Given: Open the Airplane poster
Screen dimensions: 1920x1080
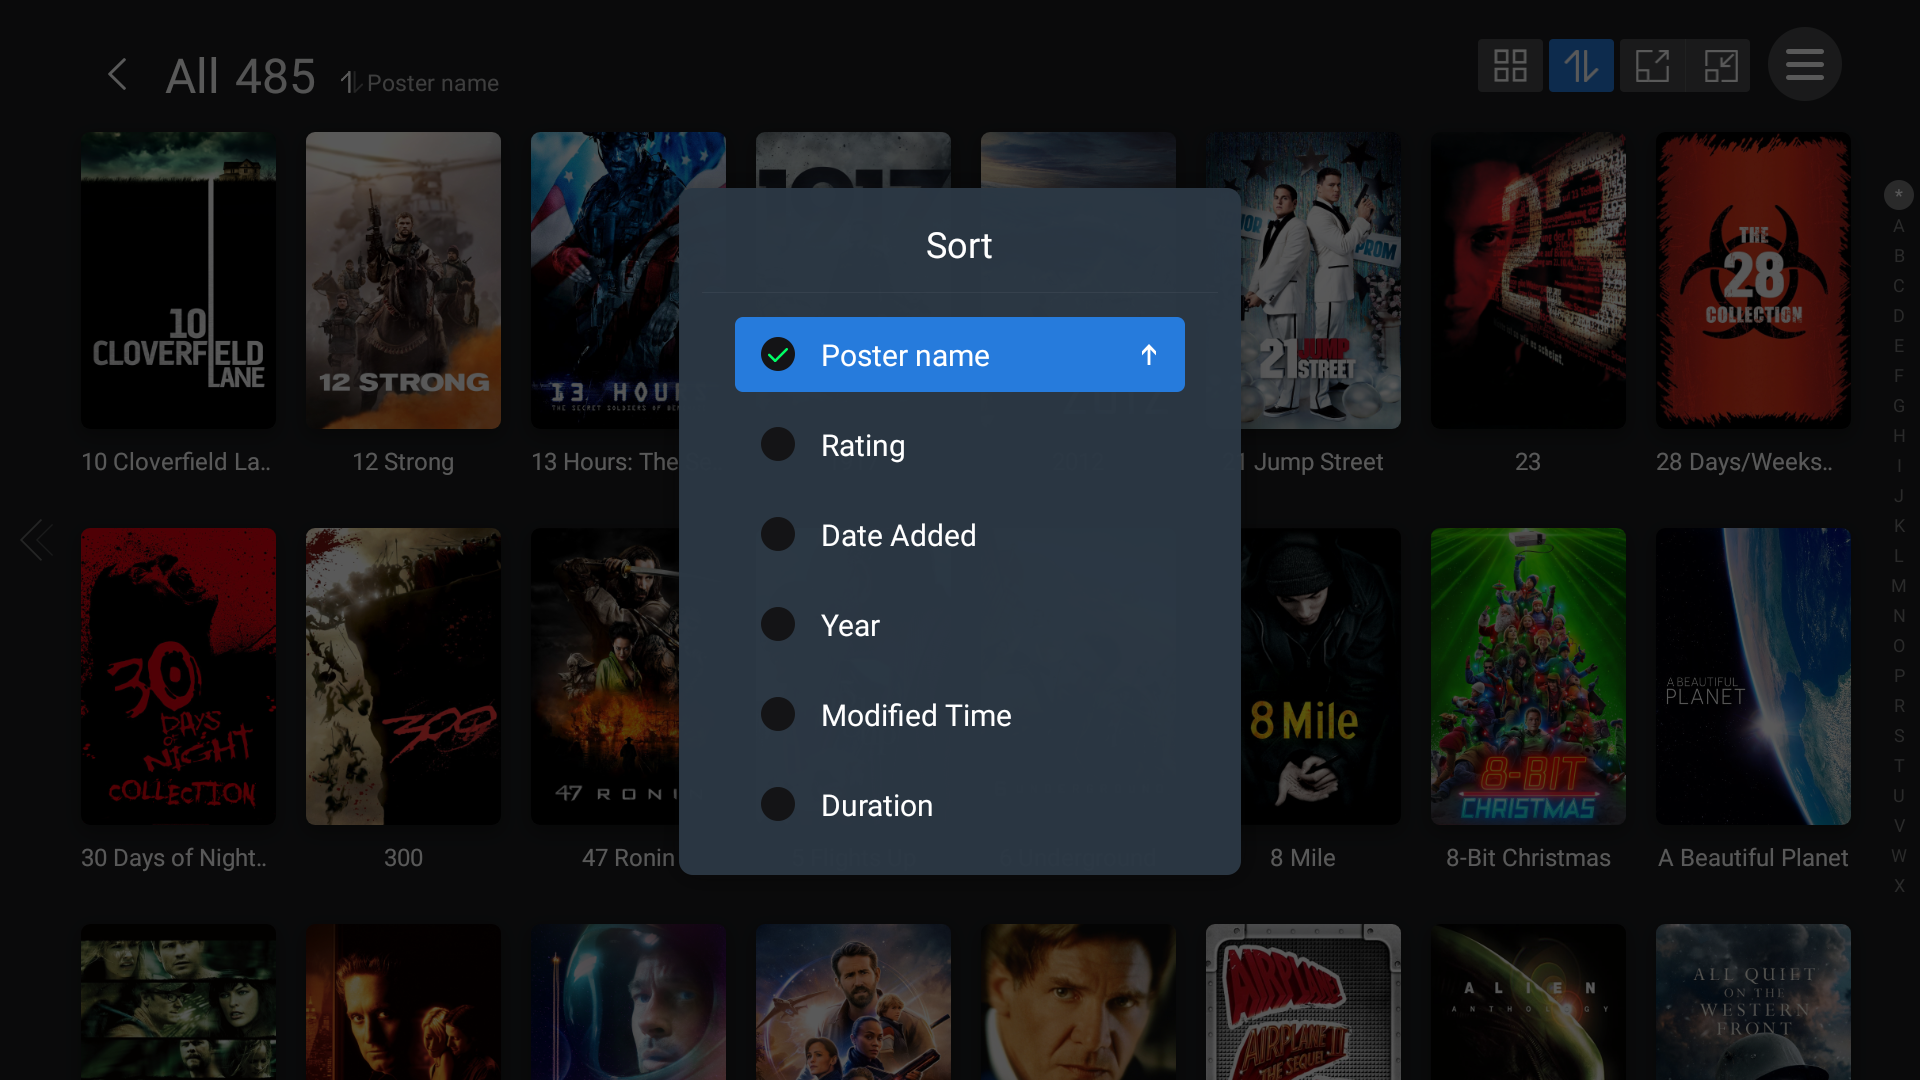Looking at the screenshot, I should [1303, 1002].
